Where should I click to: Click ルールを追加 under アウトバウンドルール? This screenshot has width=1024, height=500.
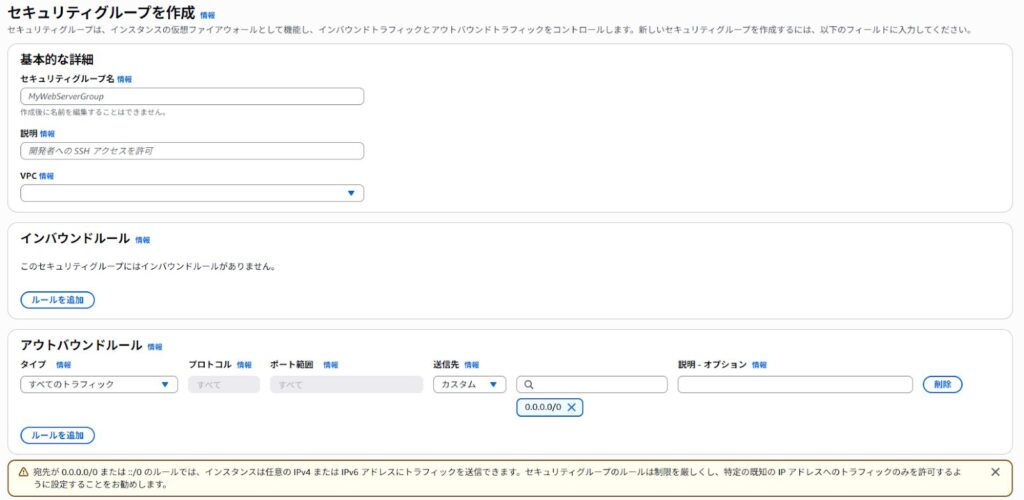pos(58,435)
